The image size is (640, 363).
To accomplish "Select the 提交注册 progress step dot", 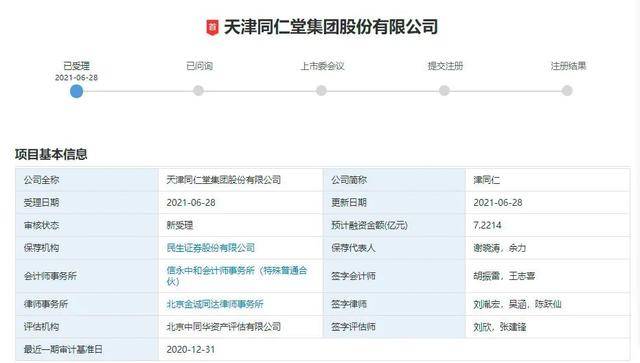I will 444,90.
